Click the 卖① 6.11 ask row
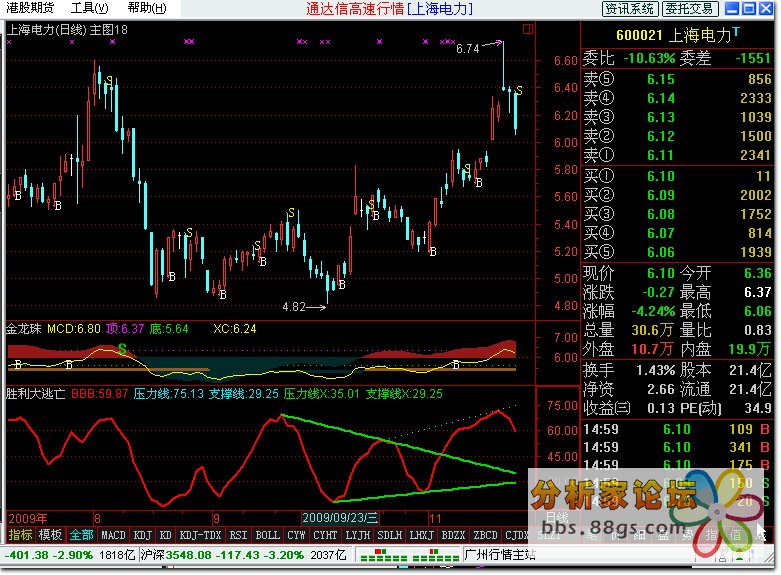 click(677, 155)
